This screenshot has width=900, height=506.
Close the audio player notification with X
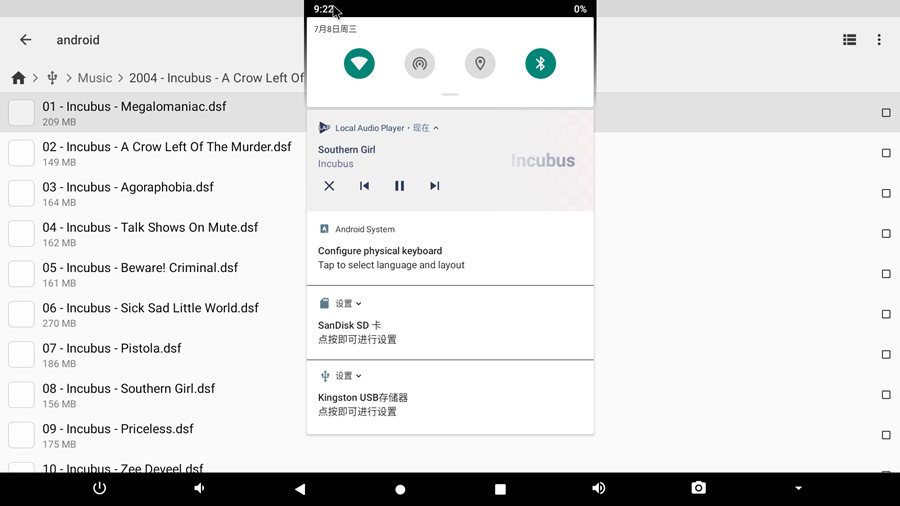point(329,186)
